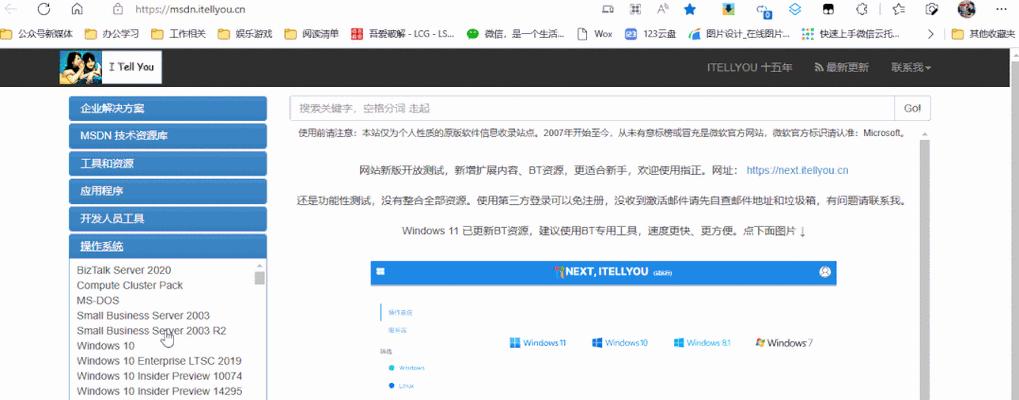
Task: Open 阅读清单 bookmark folder
Action: [x=312, y=34]
